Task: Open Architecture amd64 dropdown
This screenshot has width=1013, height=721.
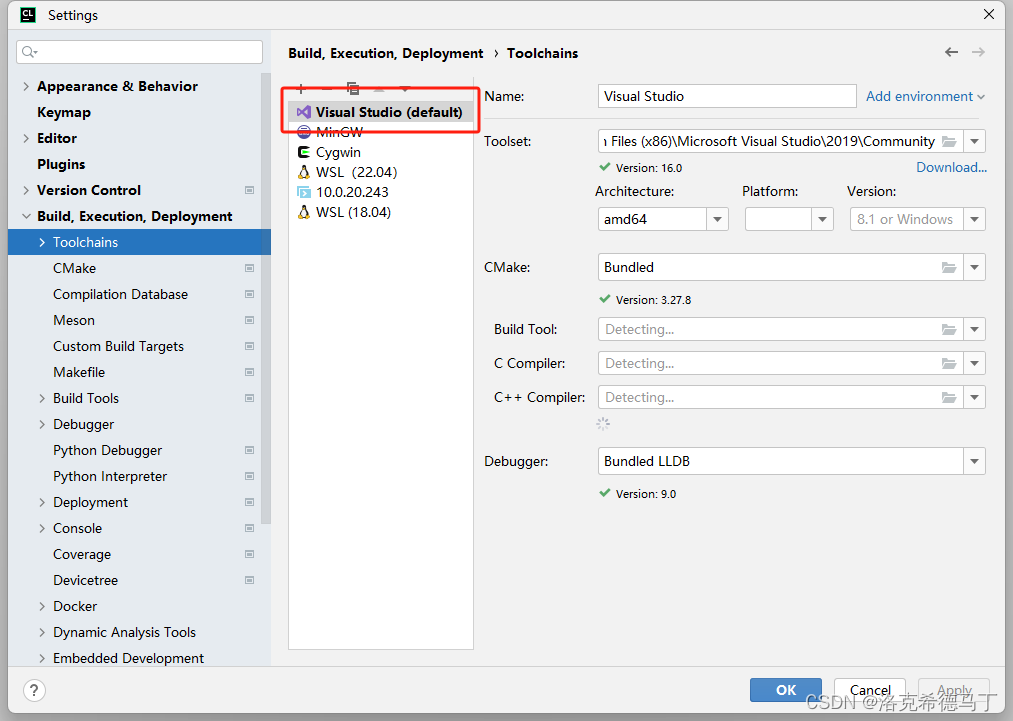Action: click(717, 220)
